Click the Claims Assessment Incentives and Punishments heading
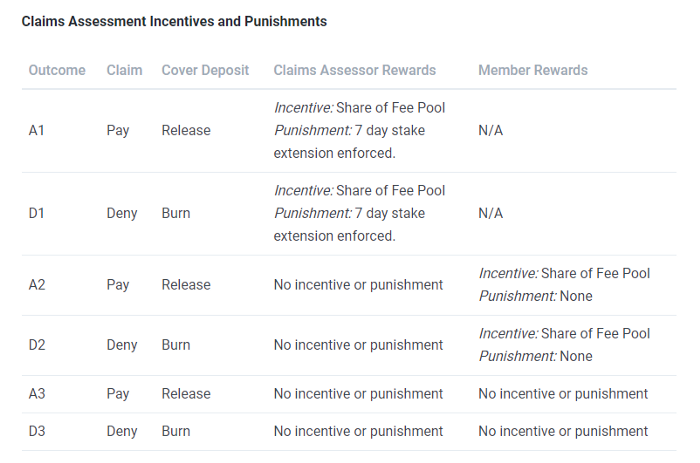 pos(174,21)
